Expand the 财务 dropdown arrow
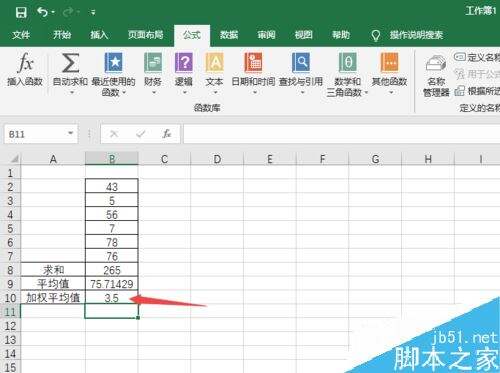 pos(154,92)
